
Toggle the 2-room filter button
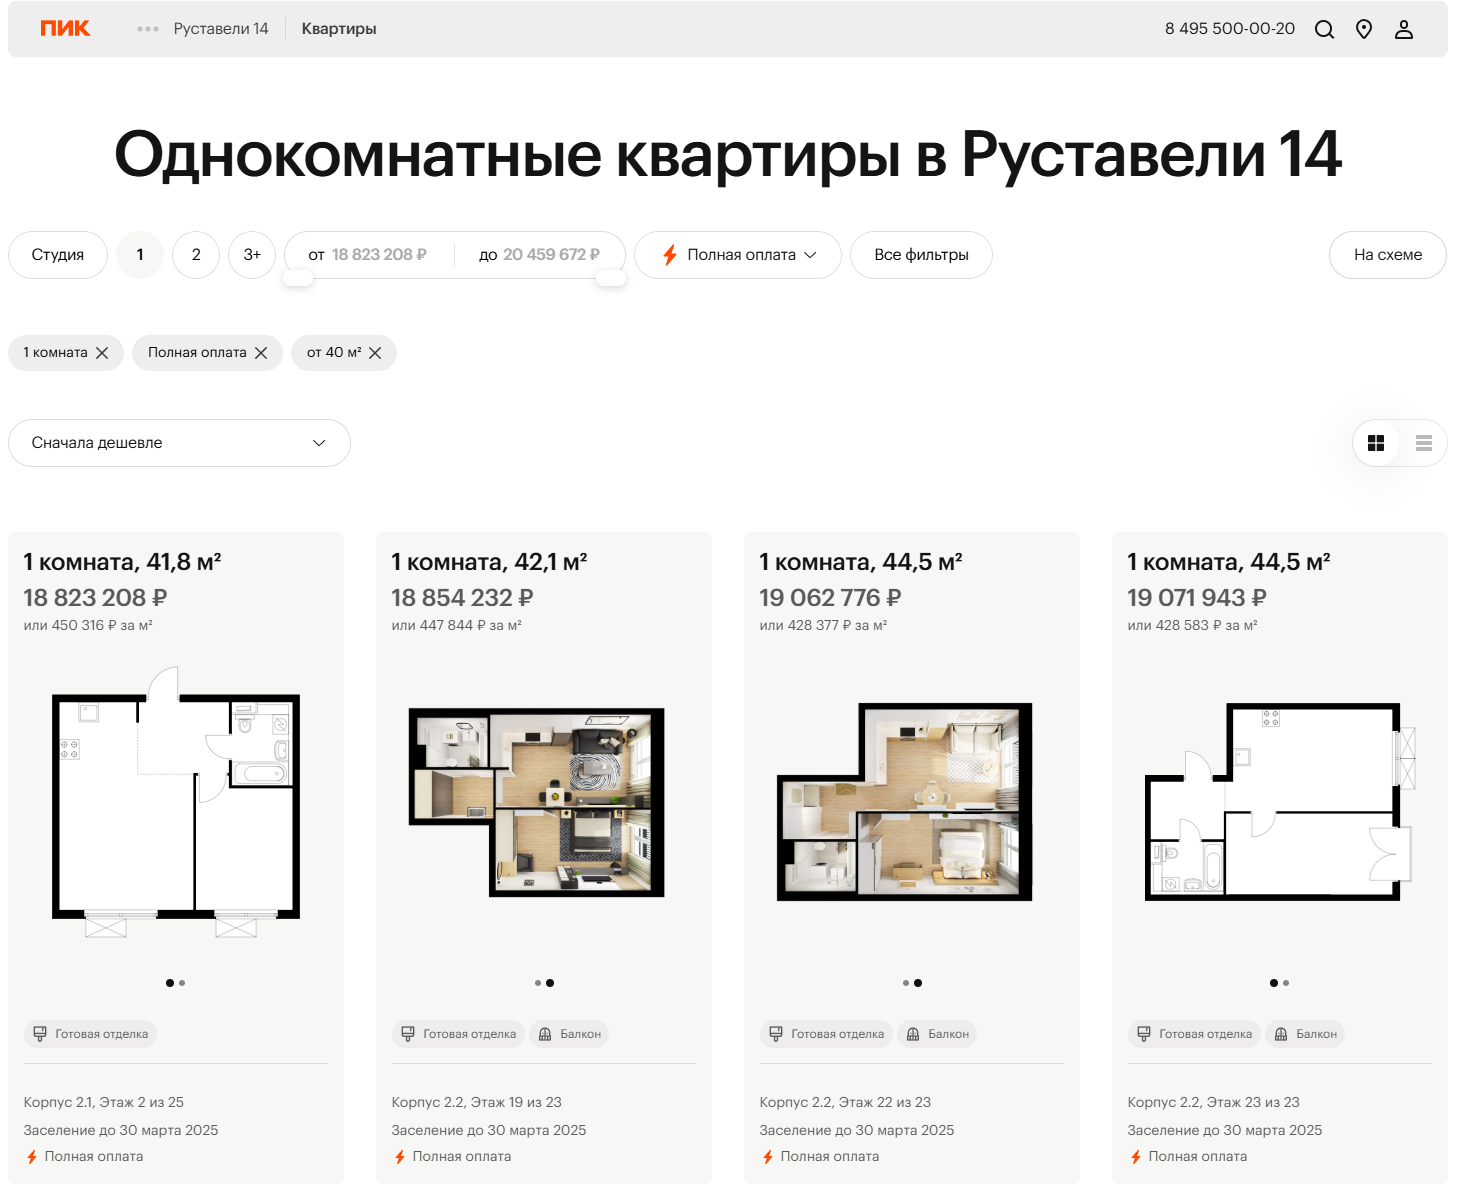pyautogui.click(x=196, y=255)
